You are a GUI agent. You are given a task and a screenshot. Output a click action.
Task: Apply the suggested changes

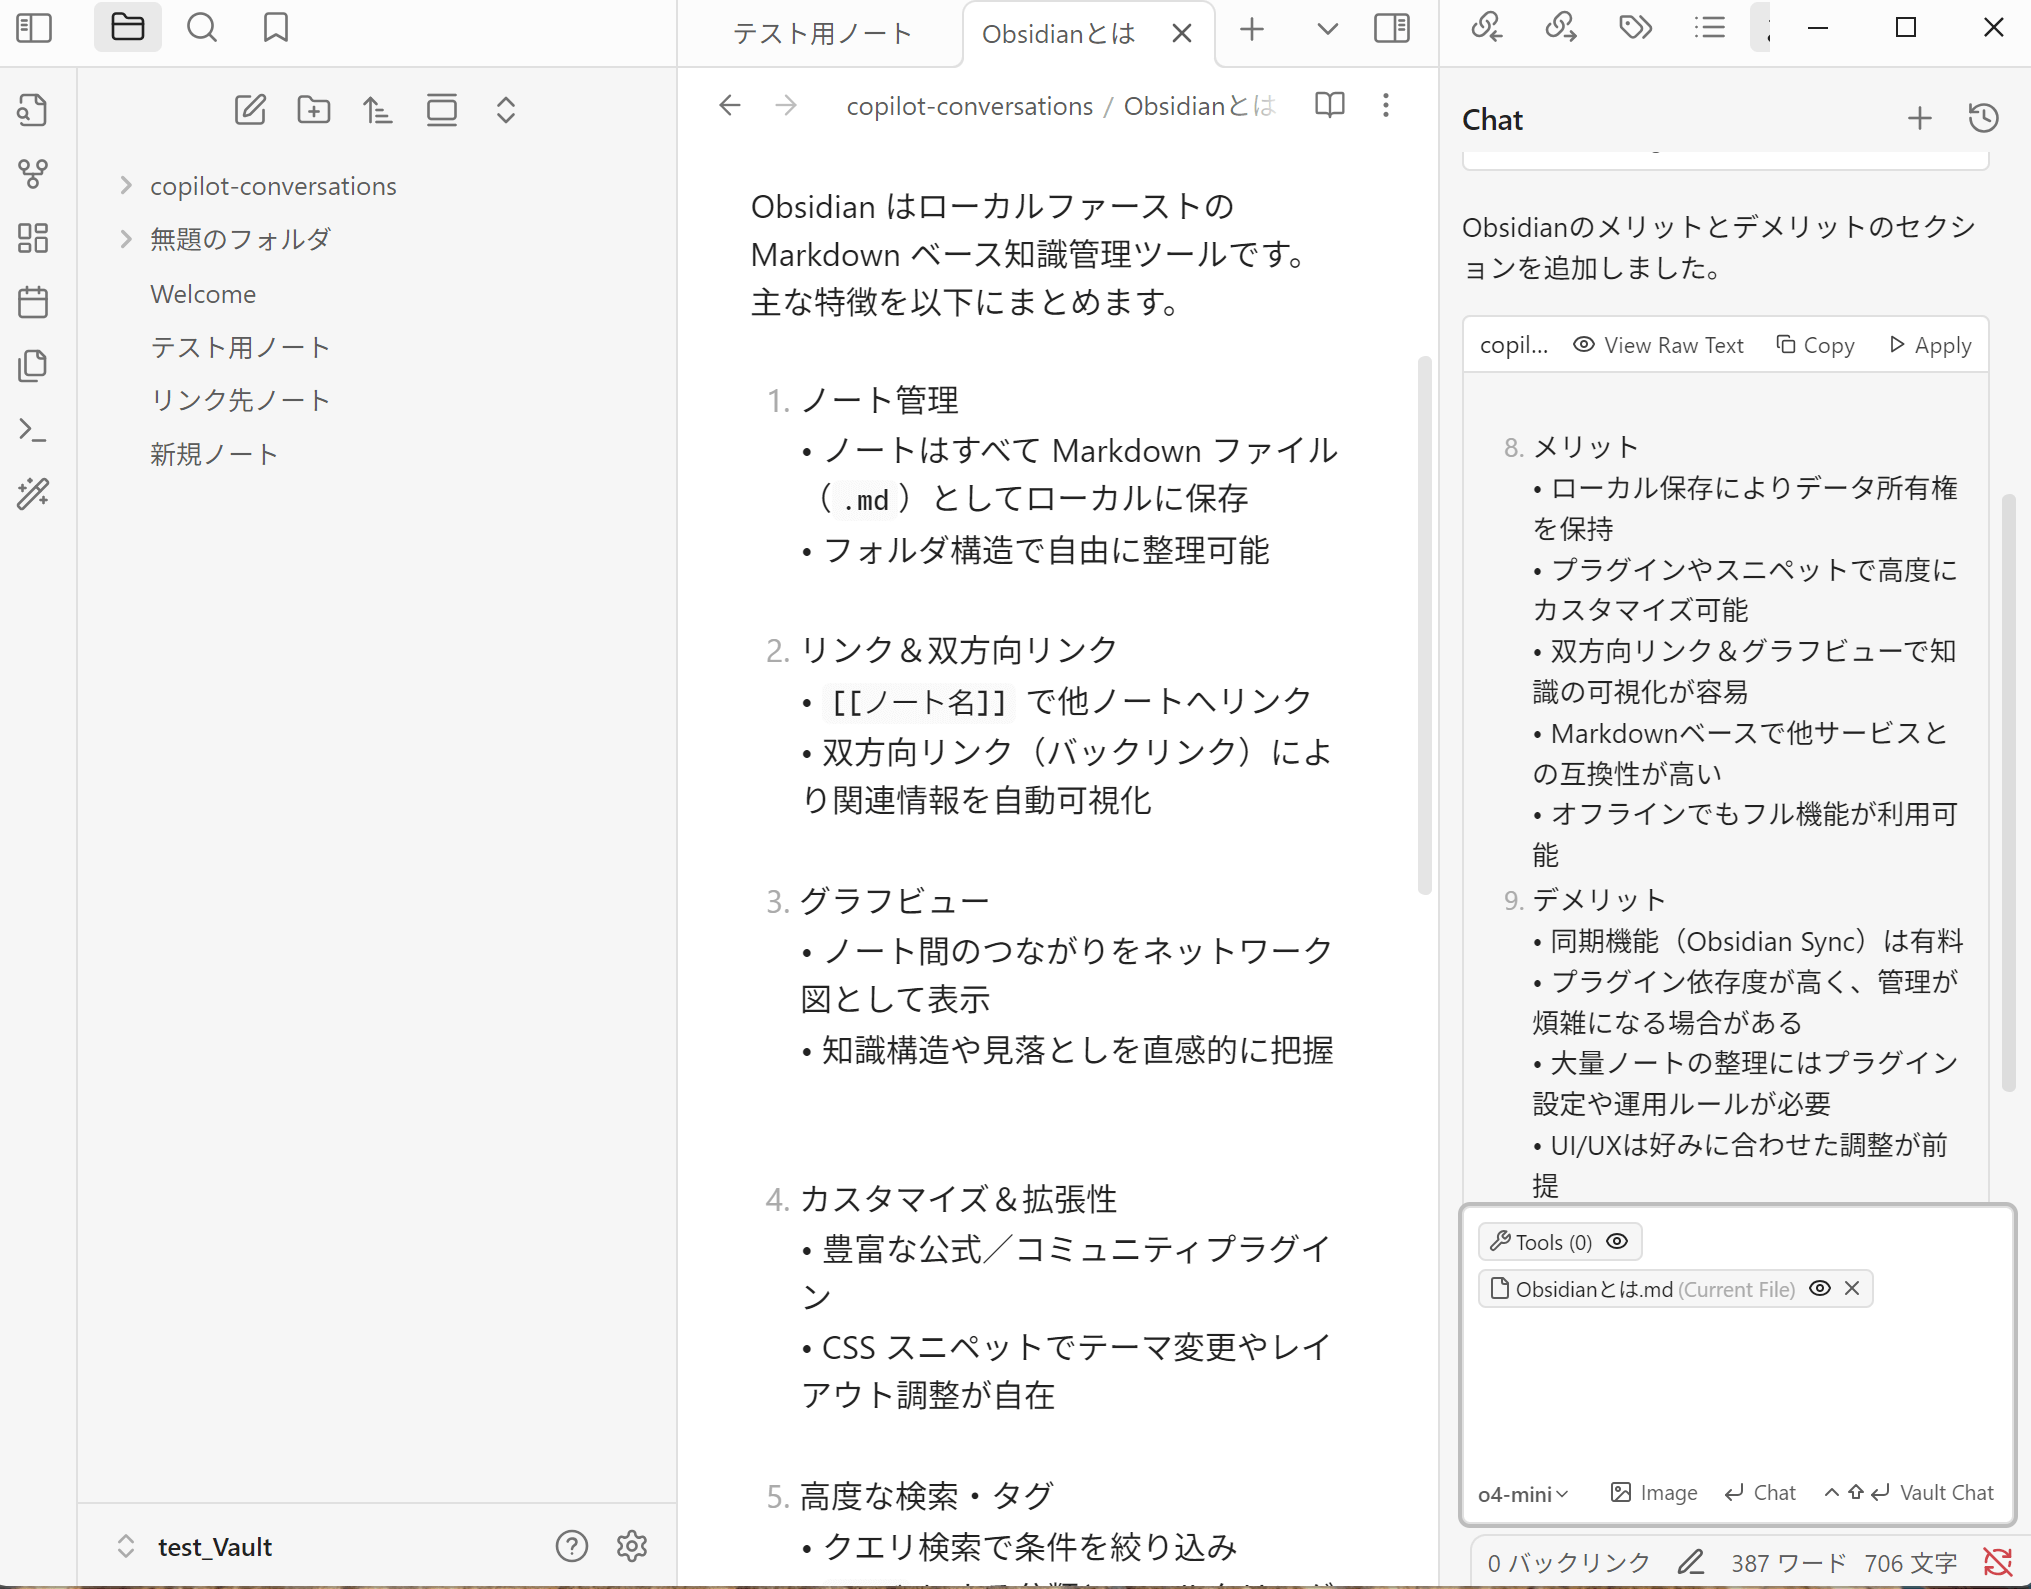click(x=1931, y=345)
